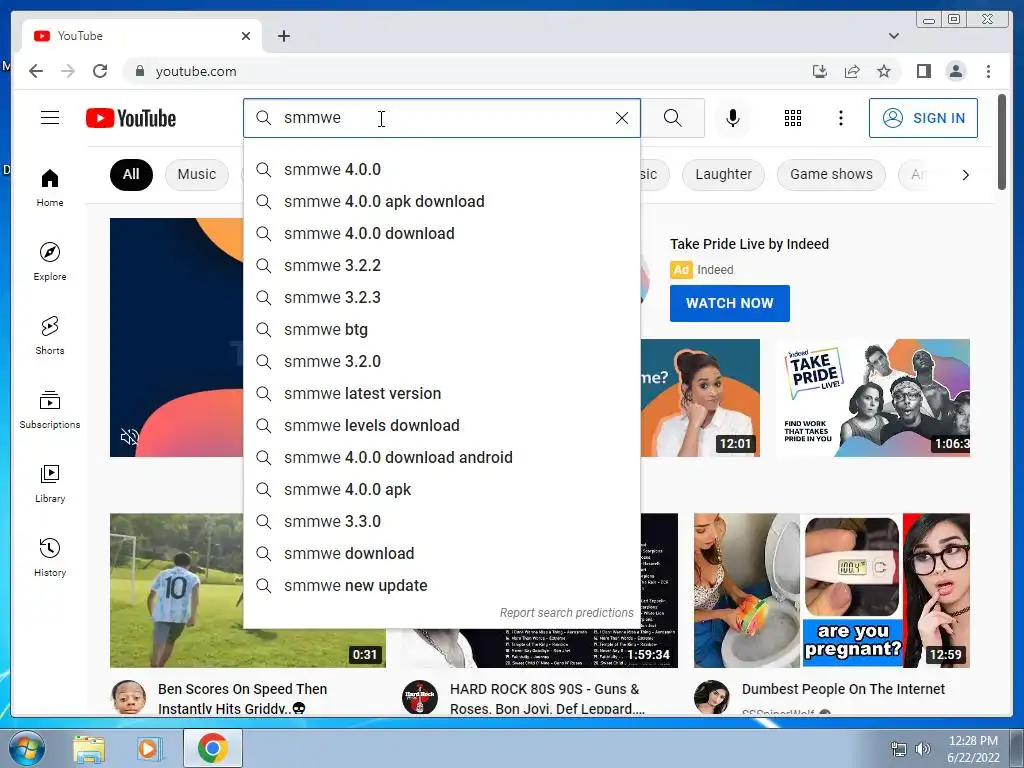Pick suggestion "smmwe levels download"
The image size is (1024, 768).
[441, 425]
